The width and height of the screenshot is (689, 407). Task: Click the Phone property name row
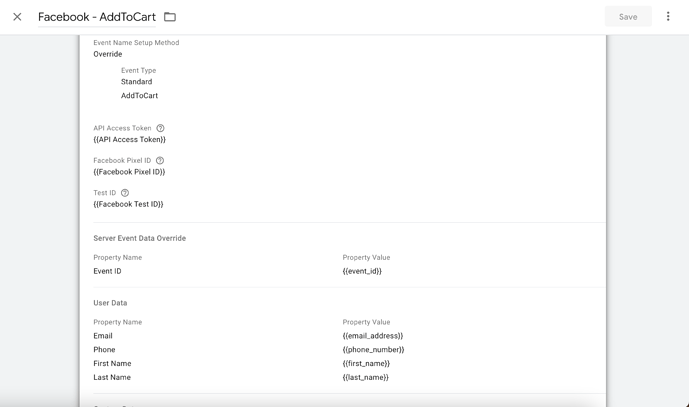coord(104,349)
